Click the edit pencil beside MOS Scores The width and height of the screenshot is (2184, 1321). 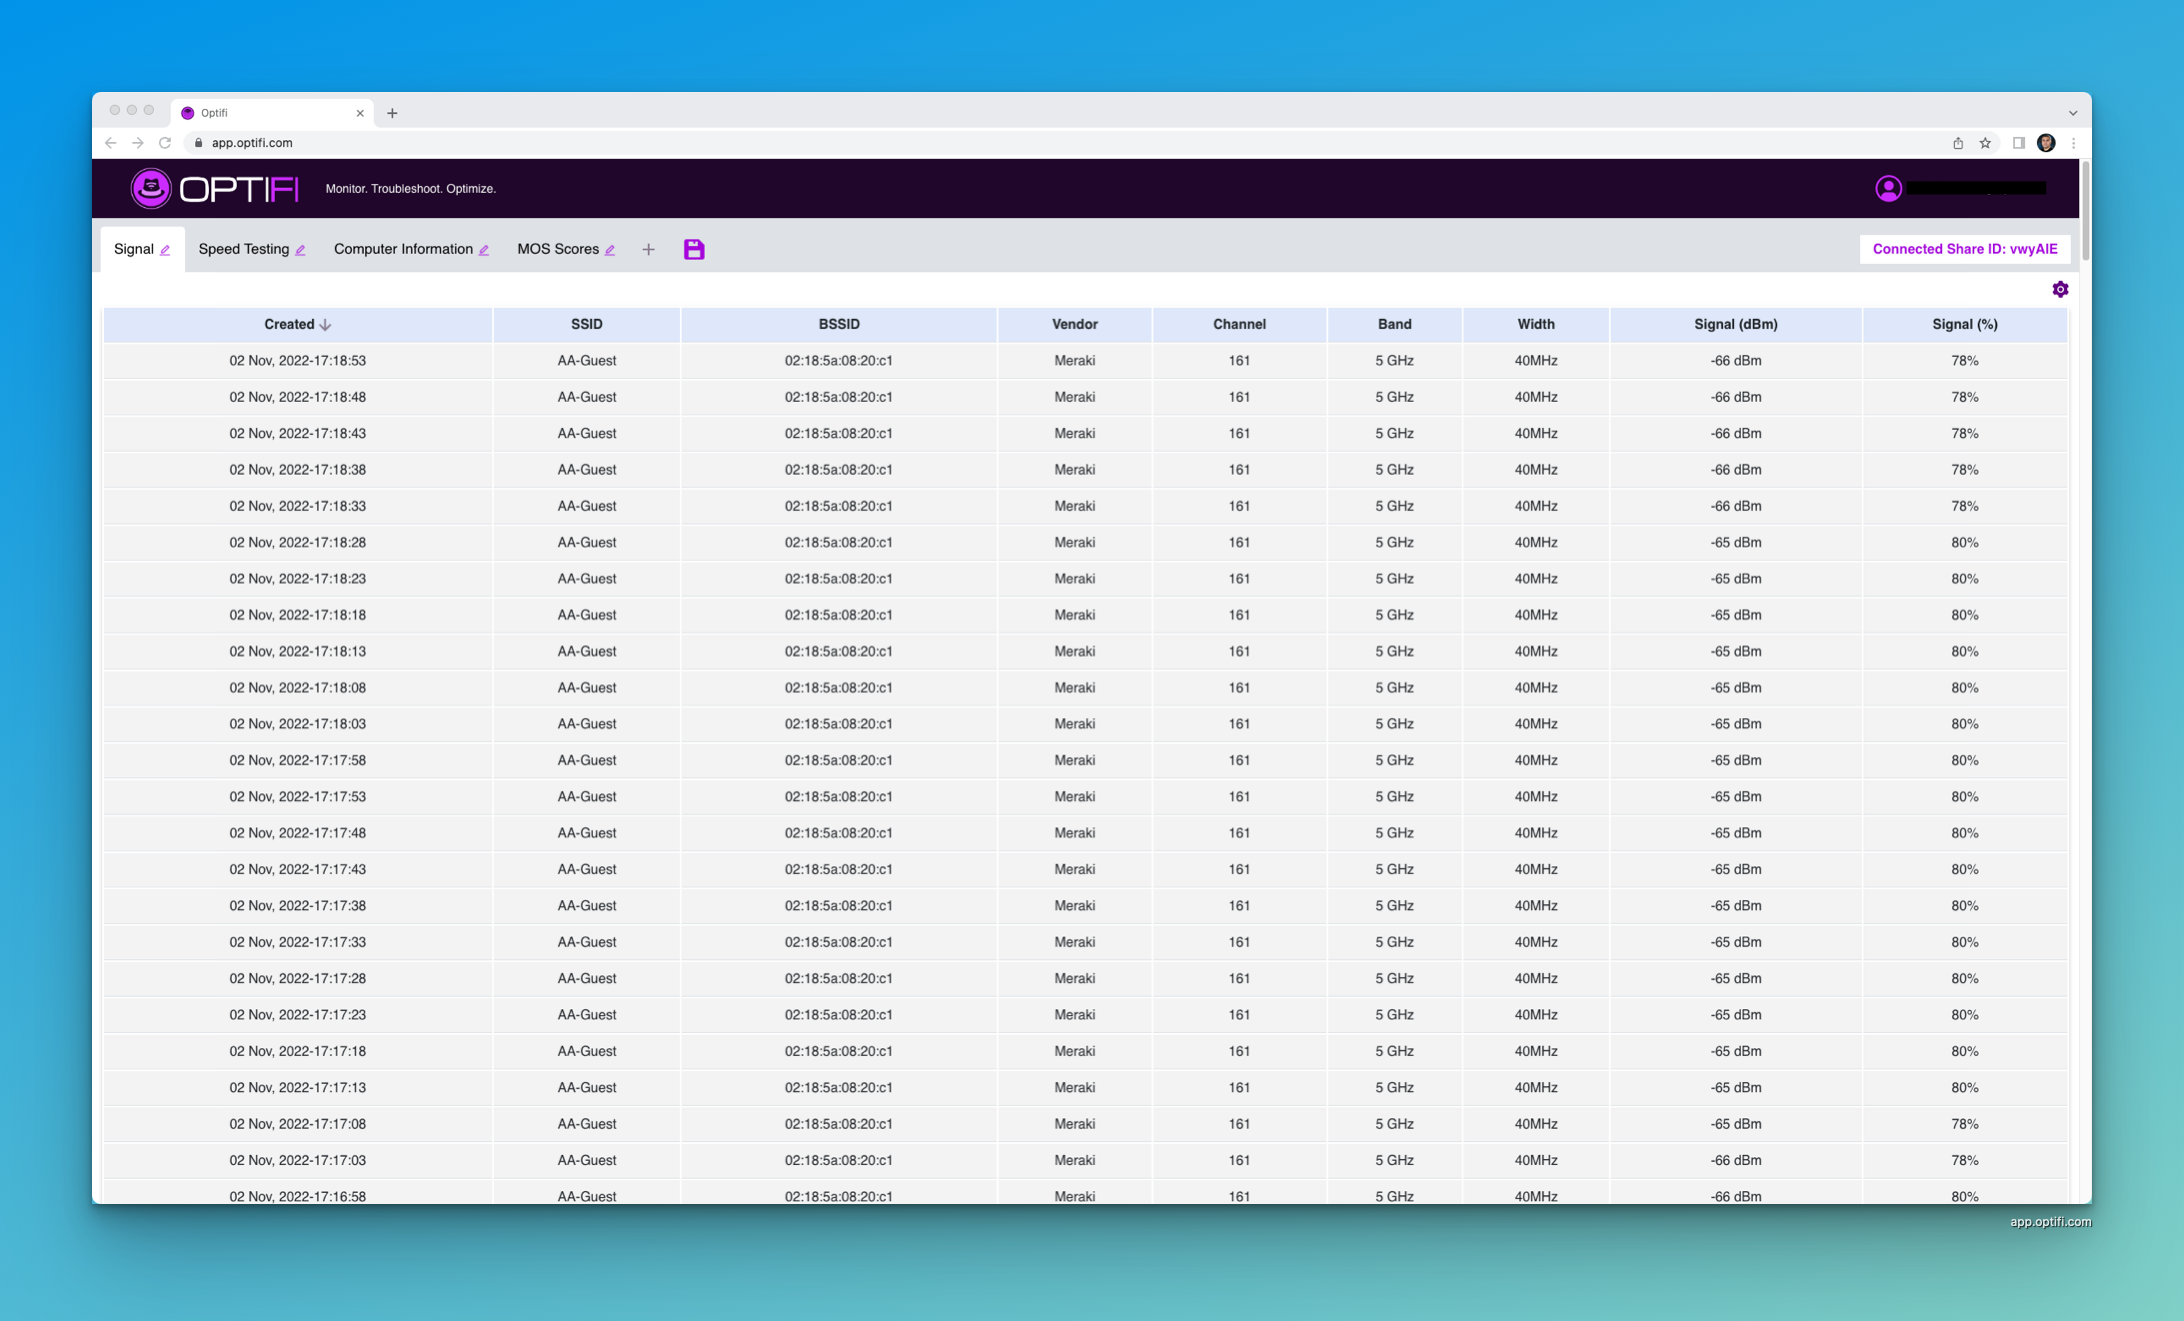610,250
